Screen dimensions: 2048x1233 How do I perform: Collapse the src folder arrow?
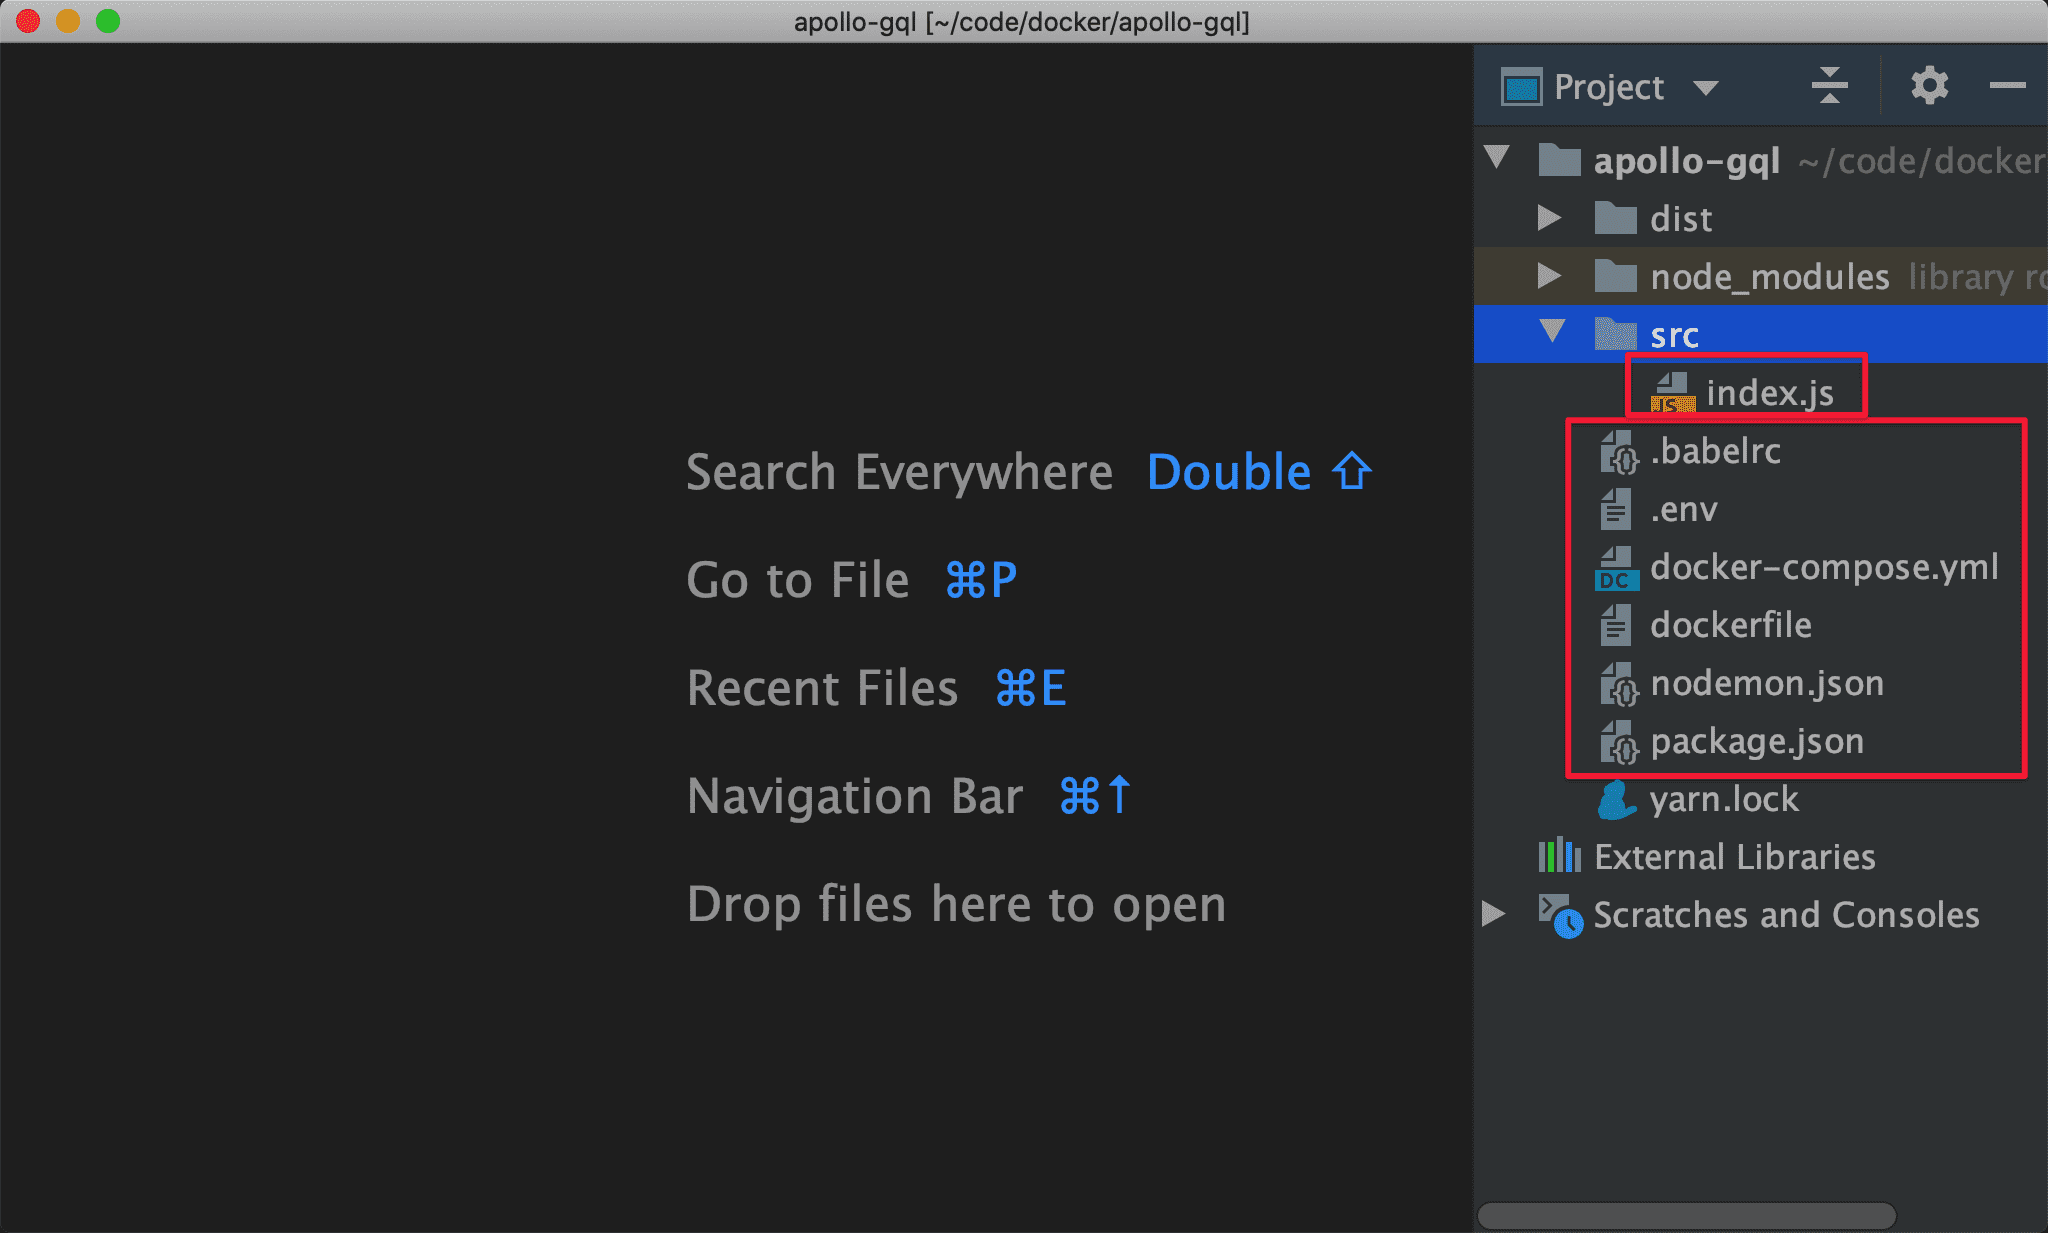(1553, 331)
